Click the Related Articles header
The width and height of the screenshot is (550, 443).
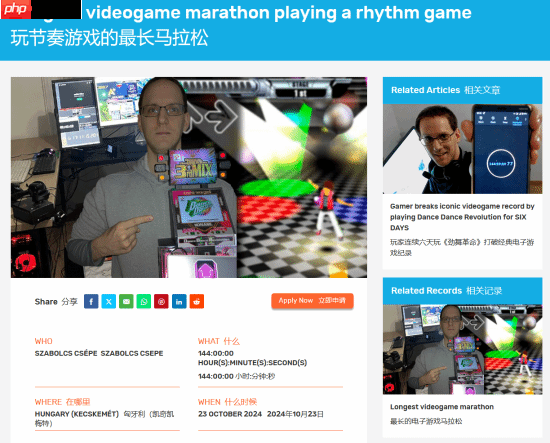(462, 90)
